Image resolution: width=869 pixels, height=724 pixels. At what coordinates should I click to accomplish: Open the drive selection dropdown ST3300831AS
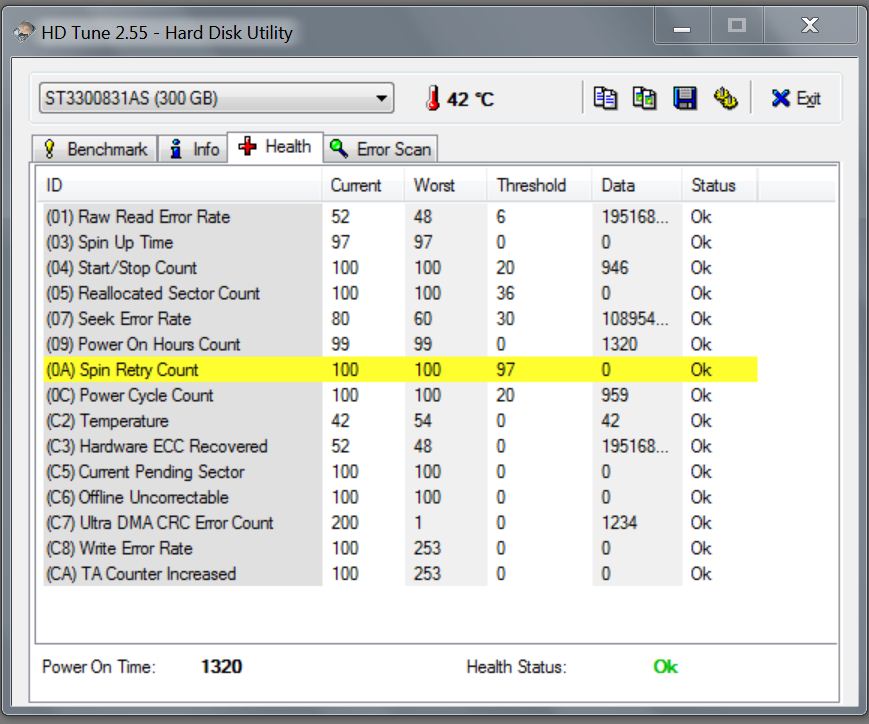(216, 98)
